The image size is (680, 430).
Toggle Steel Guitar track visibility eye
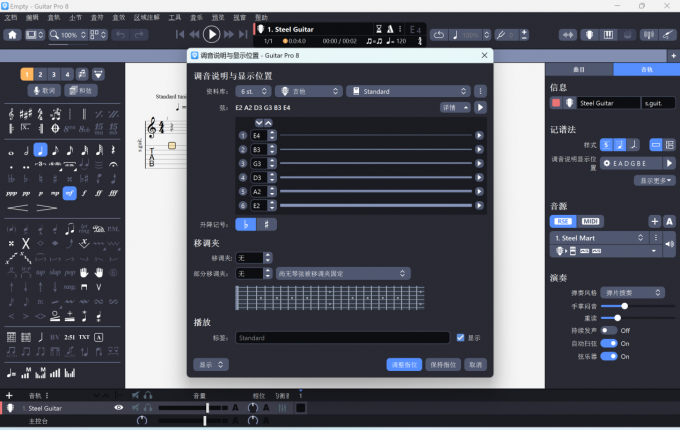coord(118,408)
